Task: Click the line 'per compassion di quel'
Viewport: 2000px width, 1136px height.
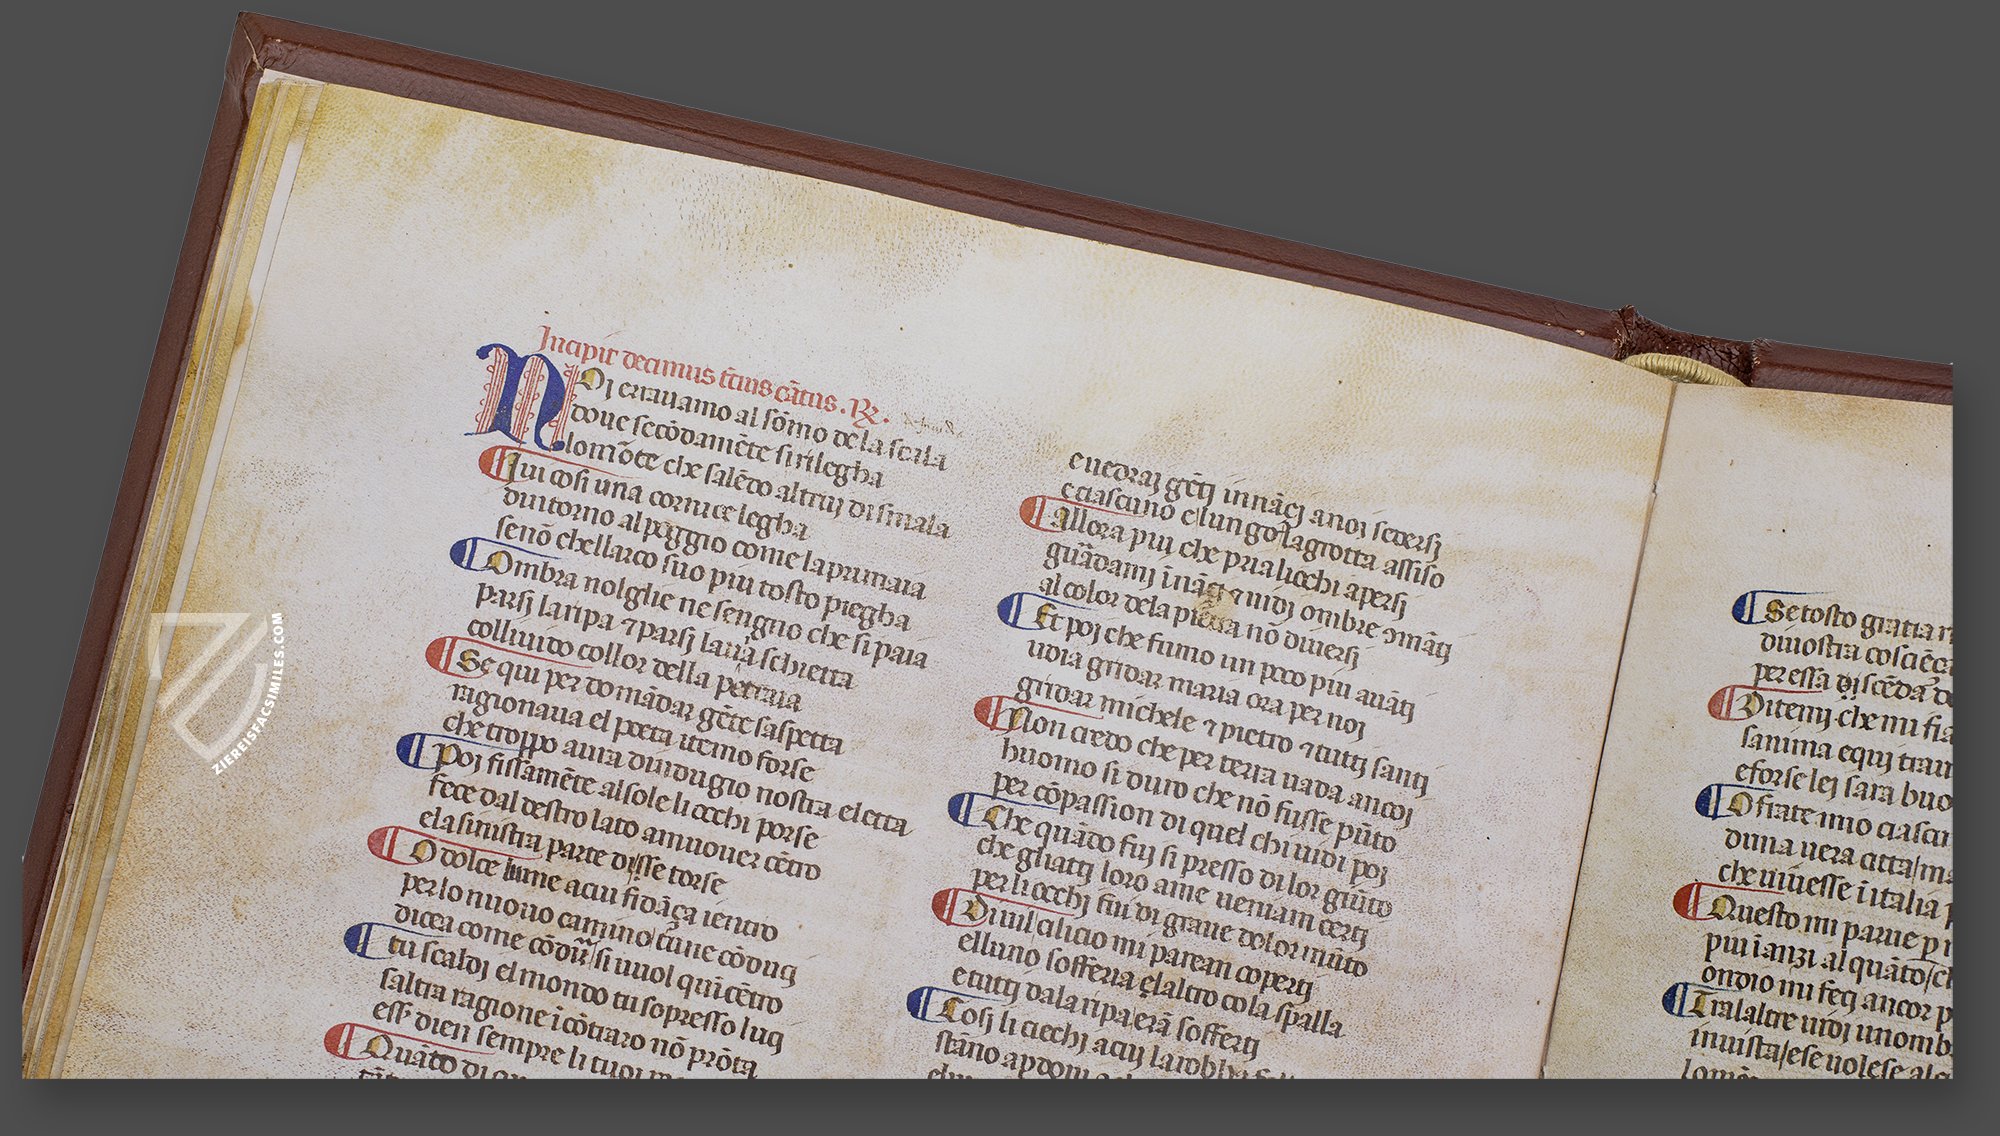Action: 1190,826
